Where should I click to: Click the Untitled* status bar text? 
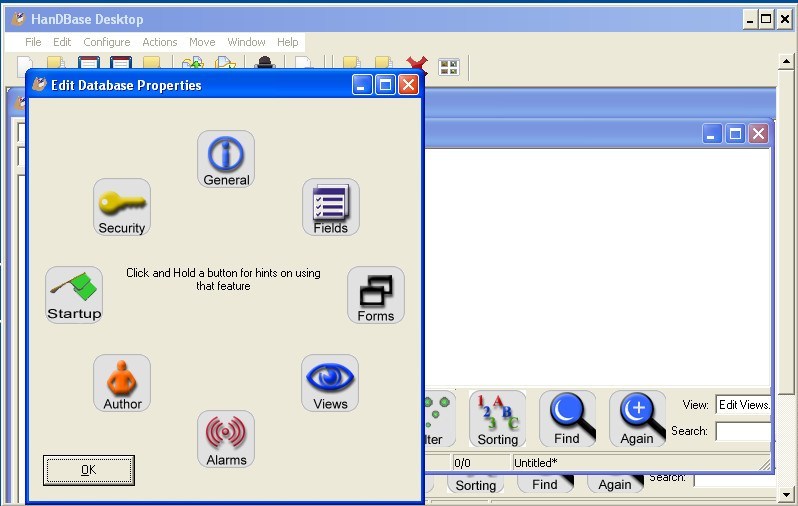click(536, 463)
